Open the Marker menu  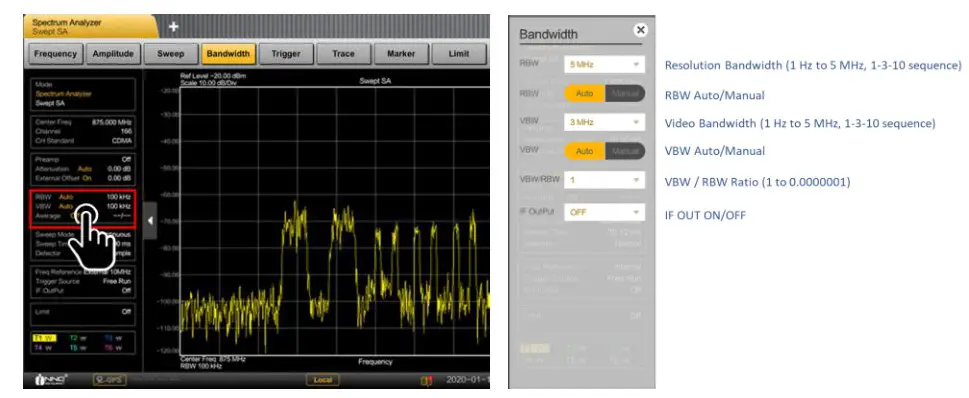401,54
